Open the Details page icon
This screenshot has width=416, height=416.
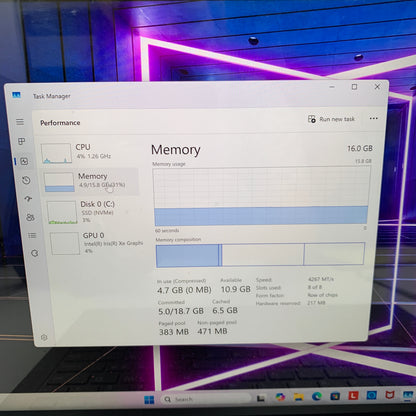[x=32, y=236]
